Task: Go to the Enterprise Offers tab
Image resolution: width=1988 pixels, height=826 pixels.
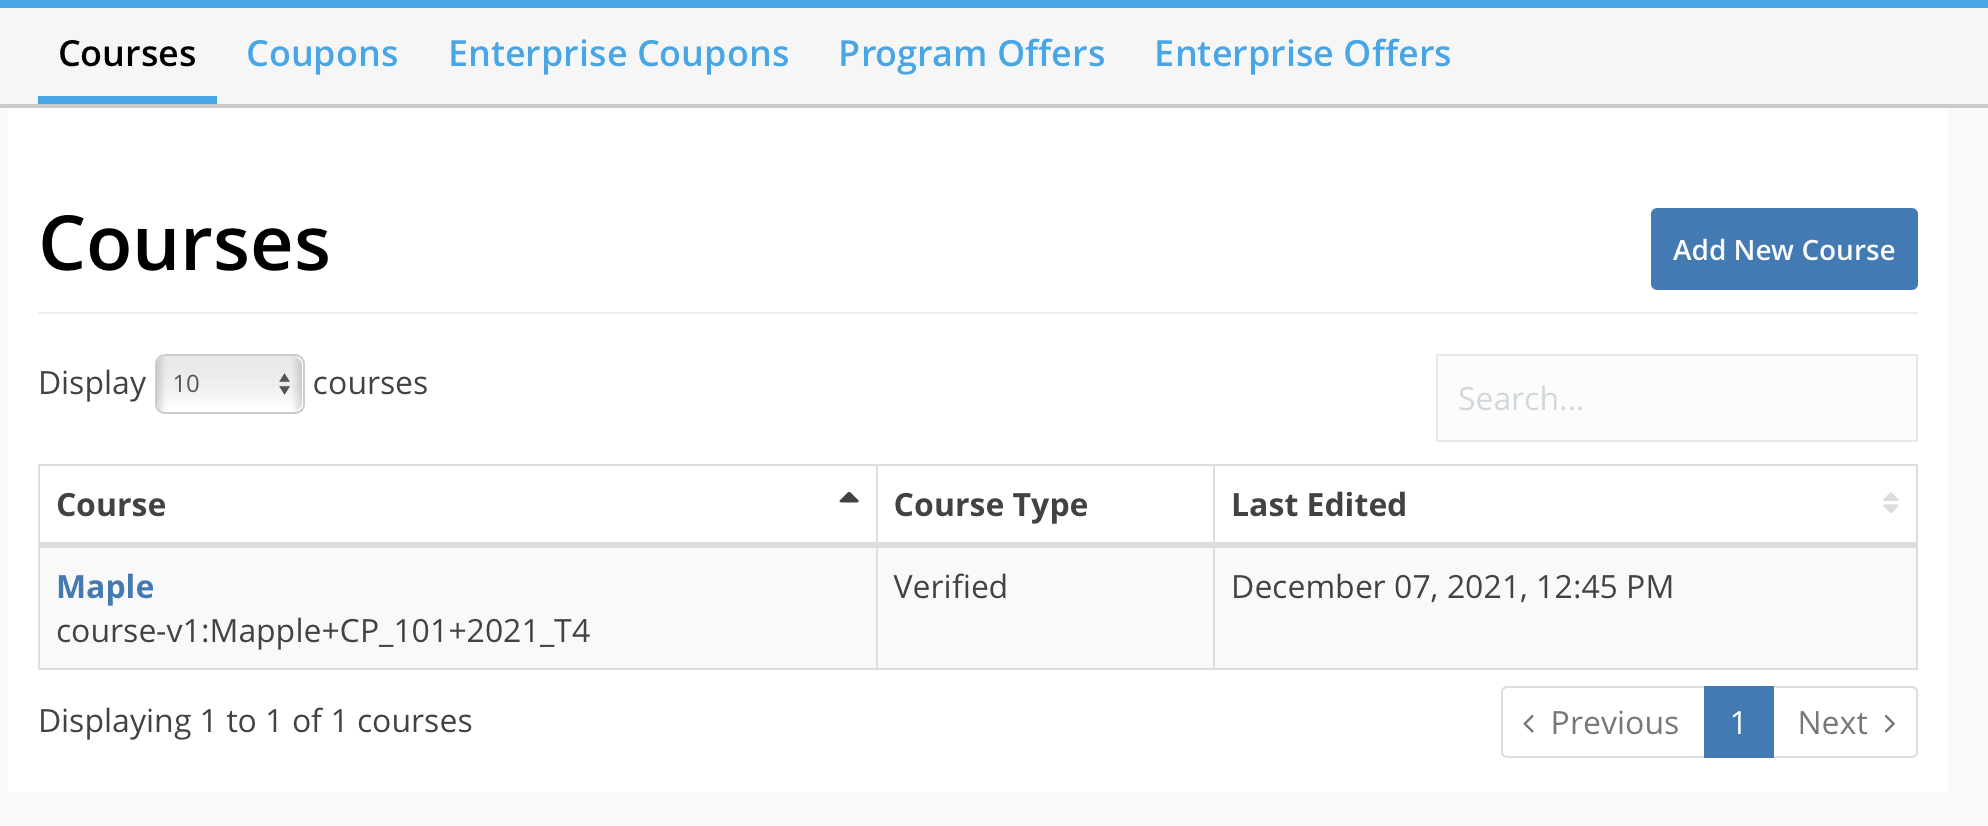Action: 1302,53
